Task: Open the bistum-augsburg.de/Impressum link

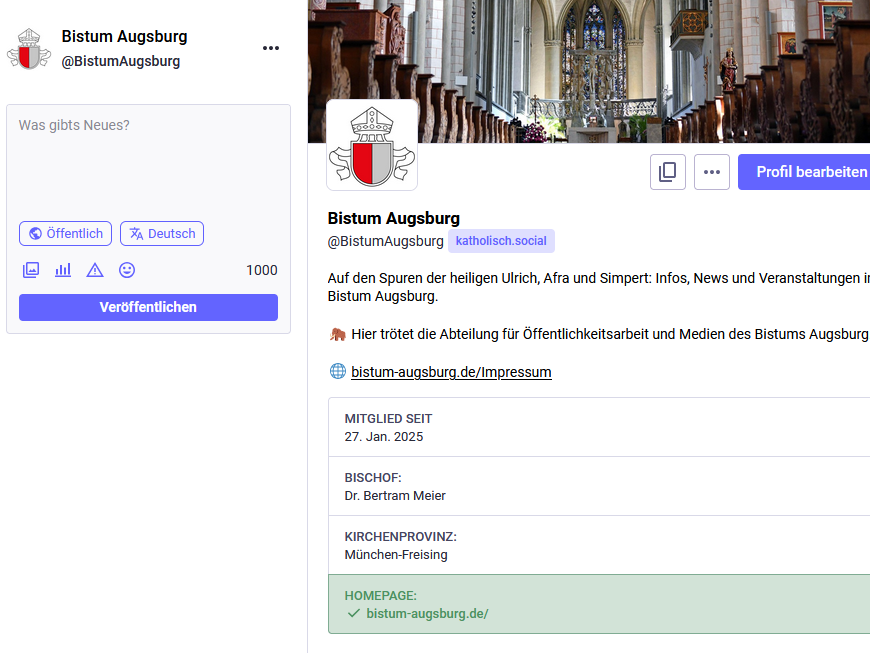Action: 451,372
